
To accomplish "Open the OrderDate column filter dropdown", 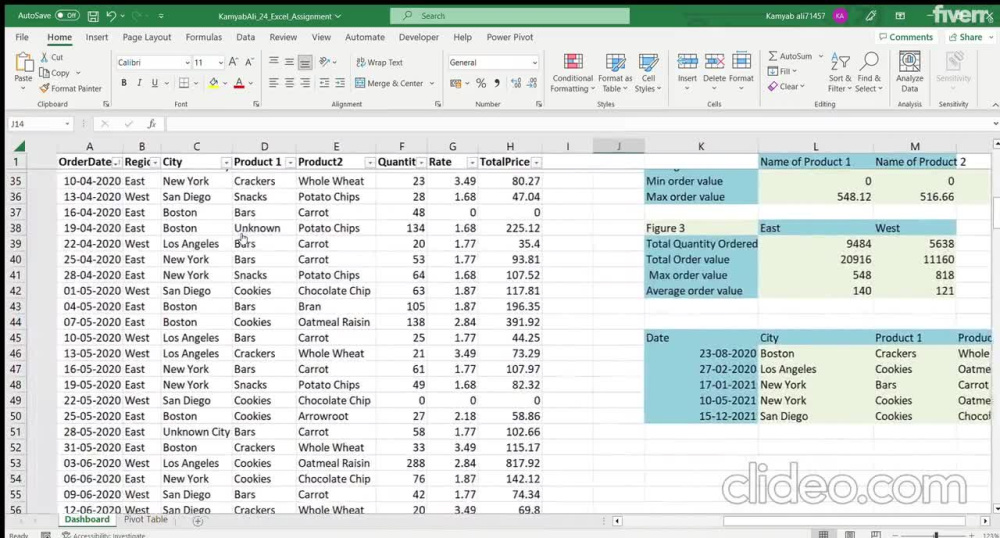I will coord(117,163).
